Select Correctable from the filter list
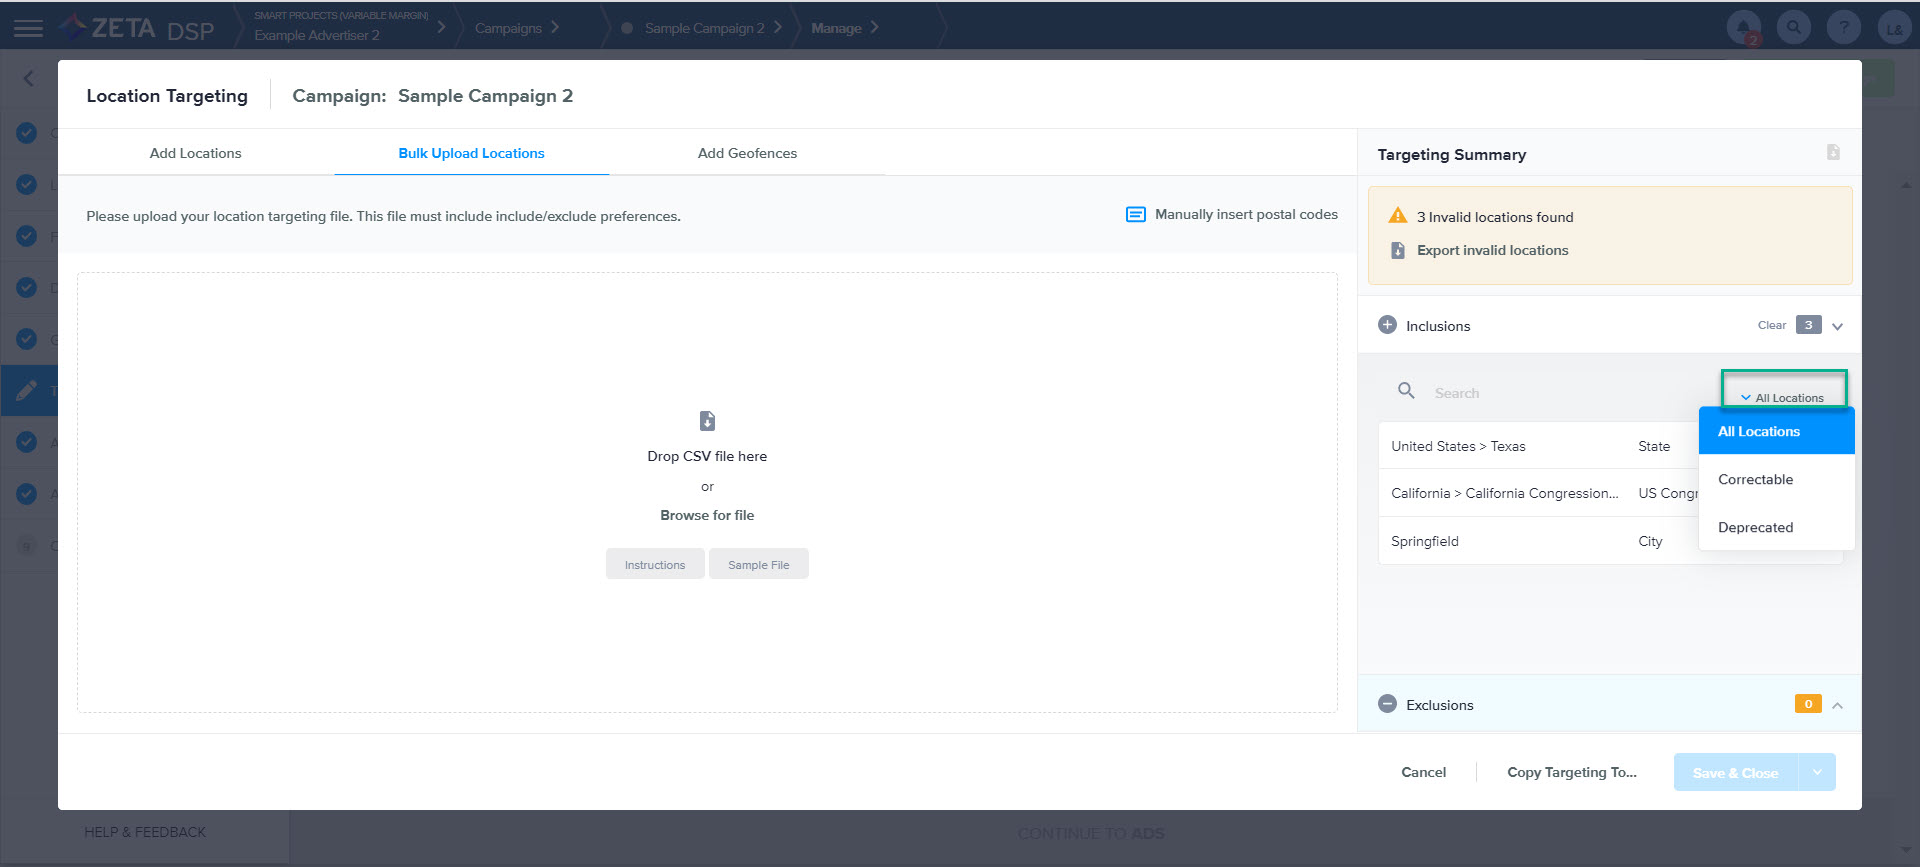1920x867 pixels. (1755, 480)
